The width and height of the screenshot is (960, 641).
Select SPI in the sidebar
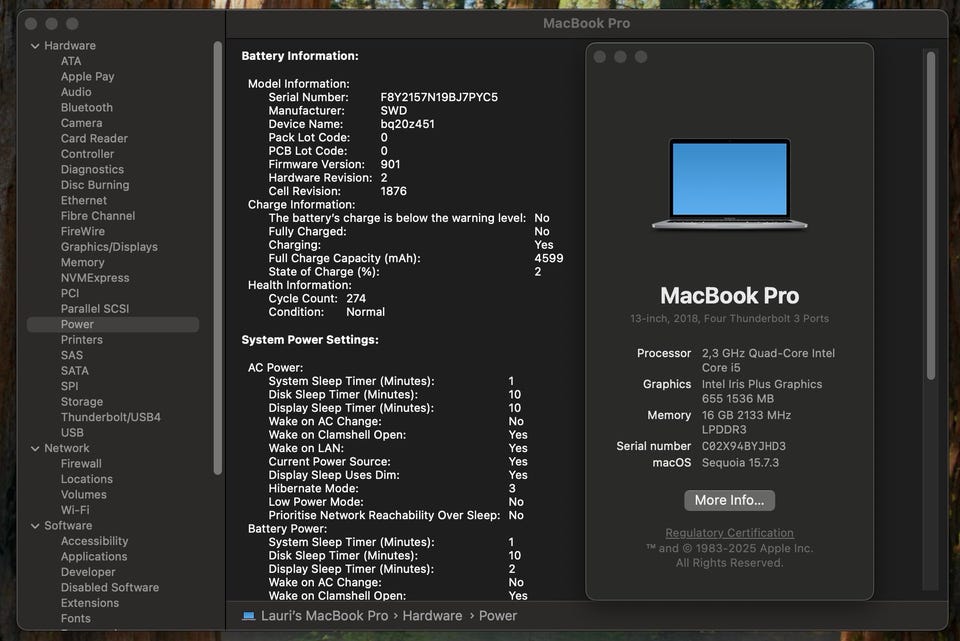(69, 386)
